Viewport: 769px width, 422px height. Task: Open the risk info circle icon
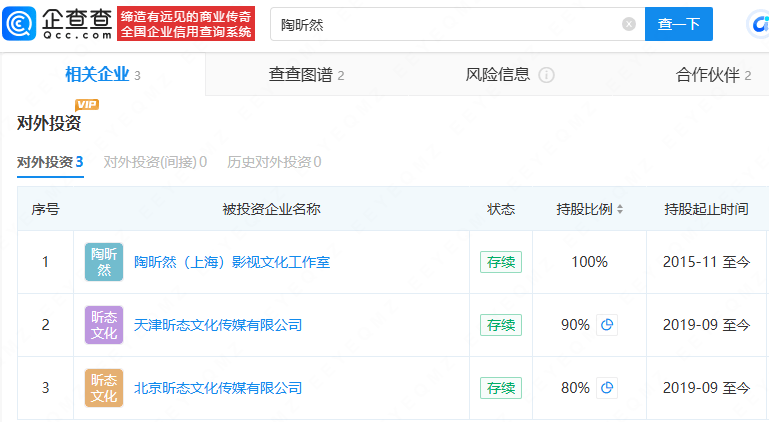[x=546, y=75]
